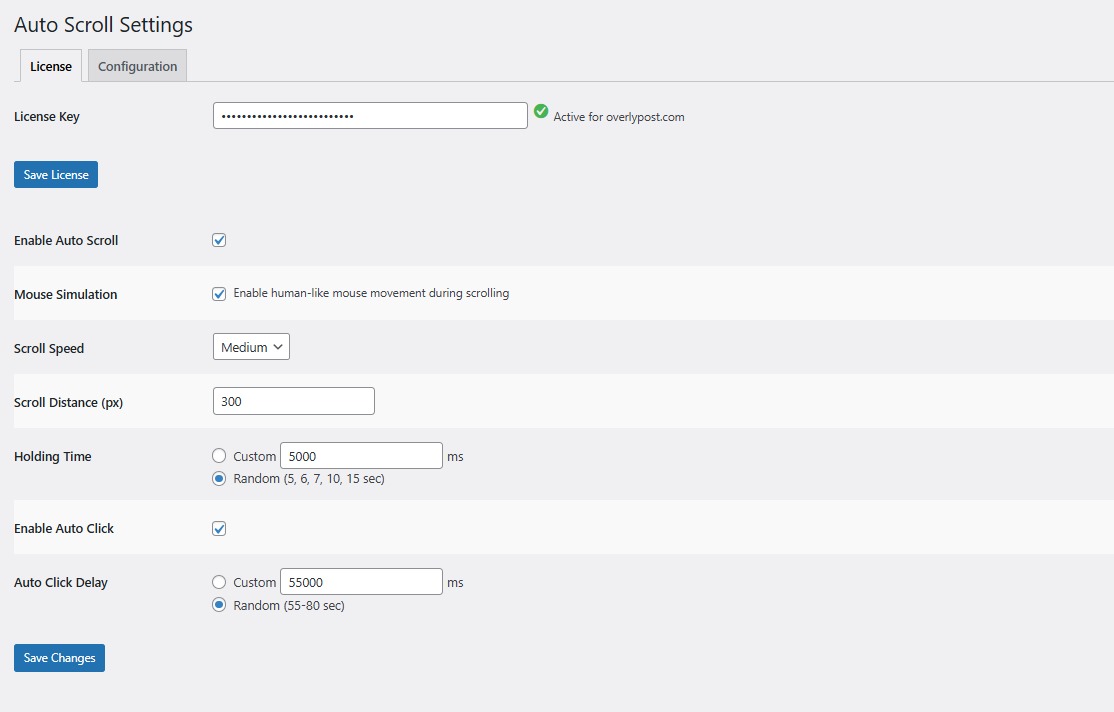Screen dimensions: 1114x712
Task: Click the License Key password field
Action: 370,116
